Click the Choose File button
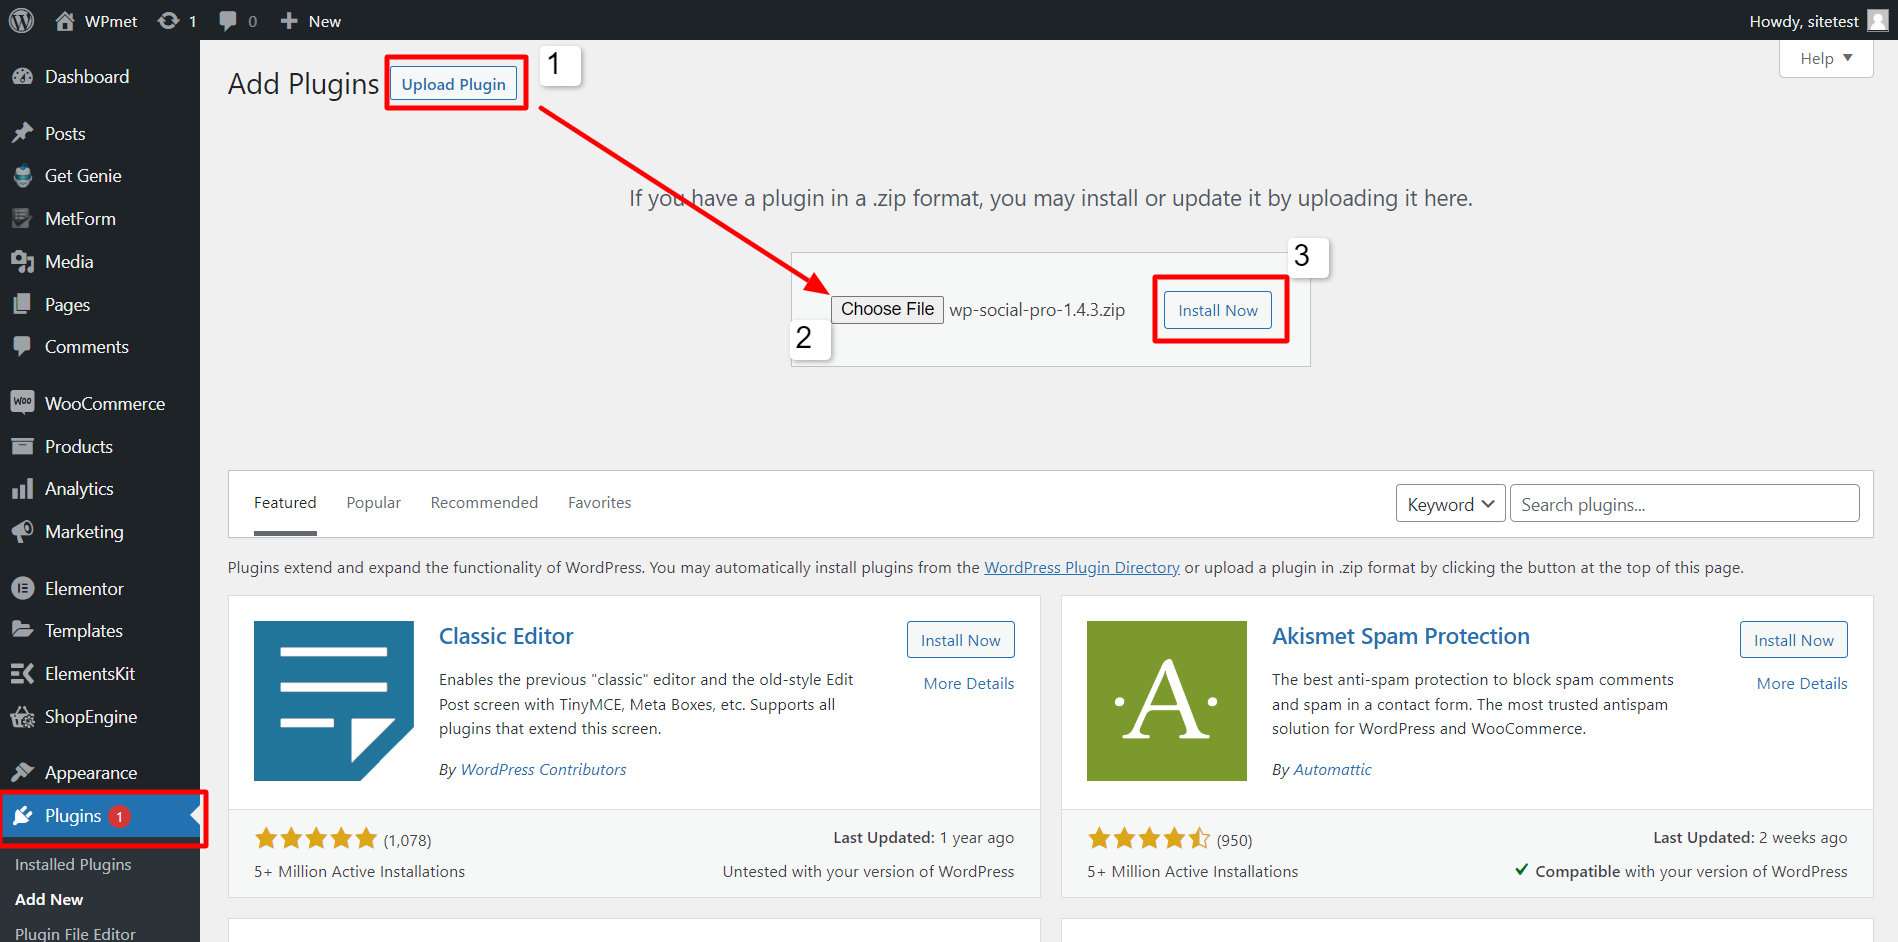1898x942 pixels. [x=887, y=309]
